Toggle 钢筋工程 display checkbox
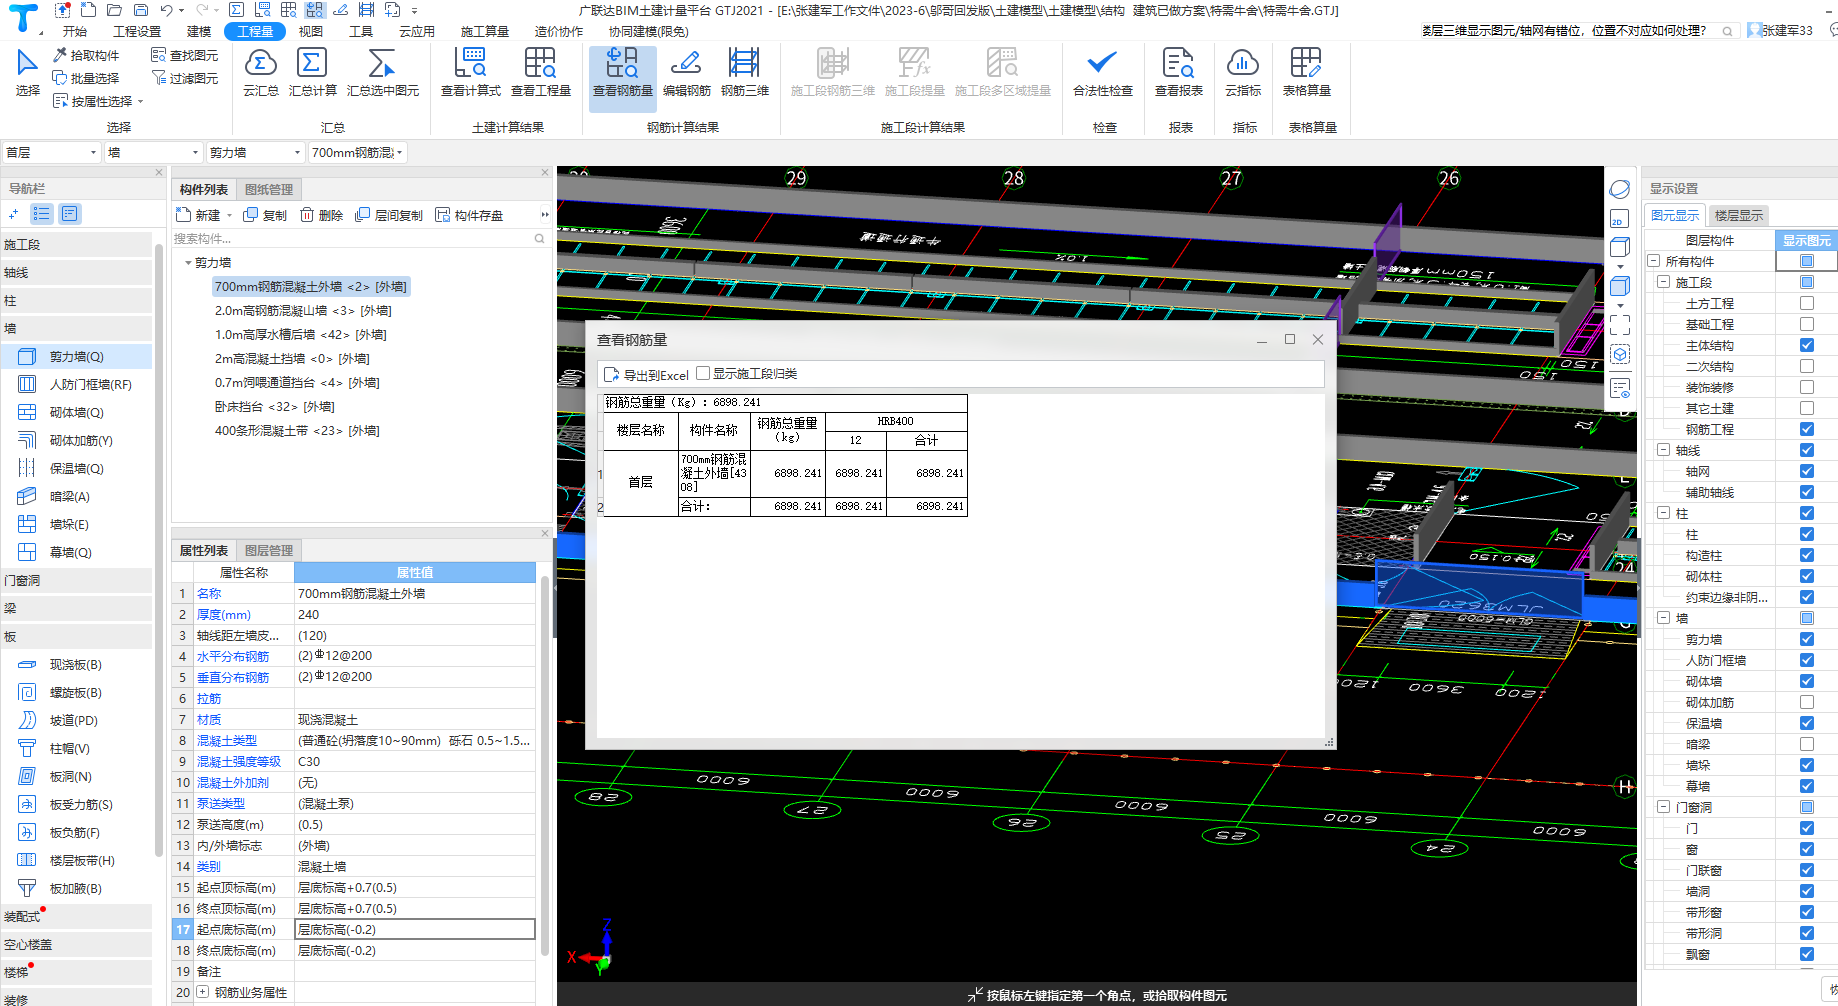The width and height of the screenshot is (1838, 1006). 1806,429
